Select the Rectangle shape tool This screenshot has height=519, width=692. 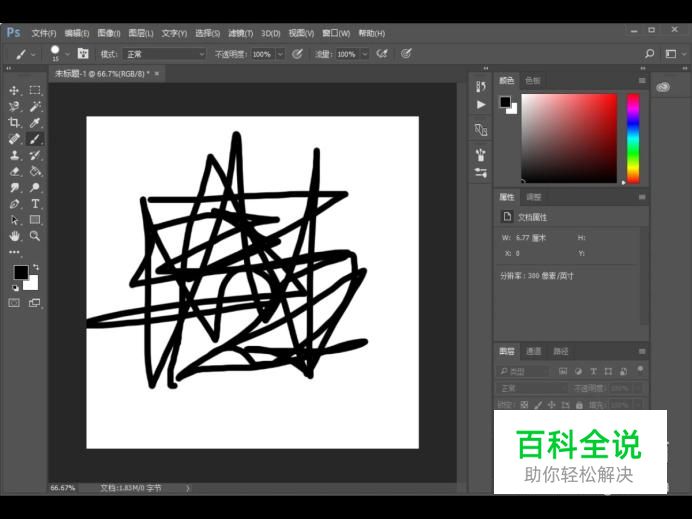coord(35,220)
